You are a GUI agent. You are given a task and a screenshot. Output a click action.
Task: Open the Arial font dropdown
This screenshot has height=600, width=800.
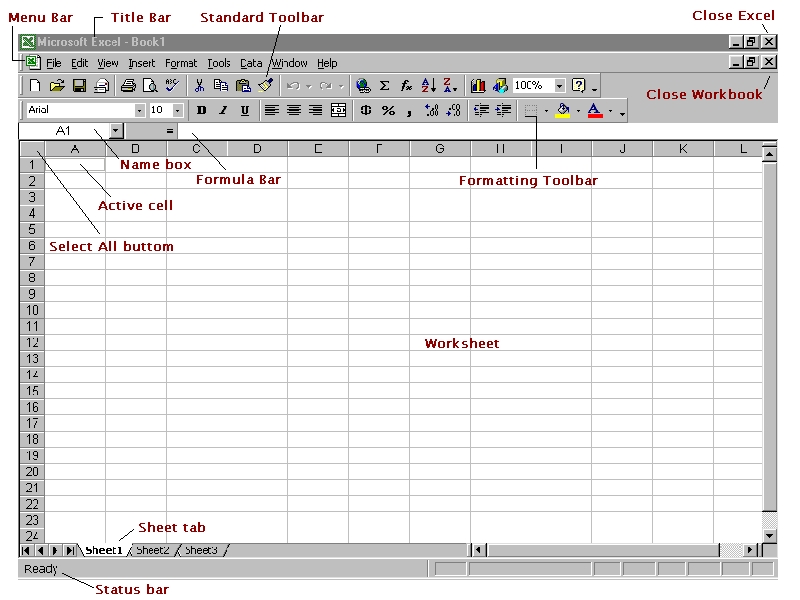pyautogui.click(x=139, y=110)
